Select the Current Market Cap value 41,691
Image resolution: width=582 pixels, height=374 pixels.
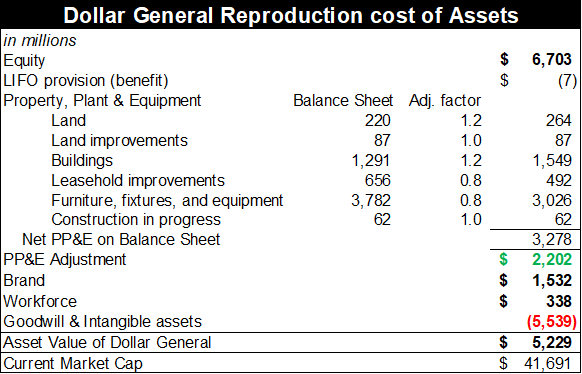click(548, 364)
